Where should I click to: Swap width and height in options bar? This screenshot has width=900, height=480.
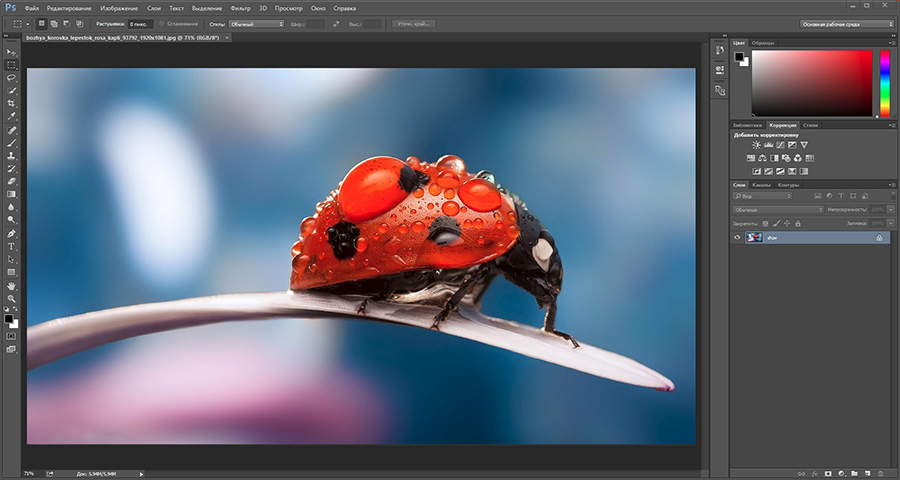click(336, 24)
